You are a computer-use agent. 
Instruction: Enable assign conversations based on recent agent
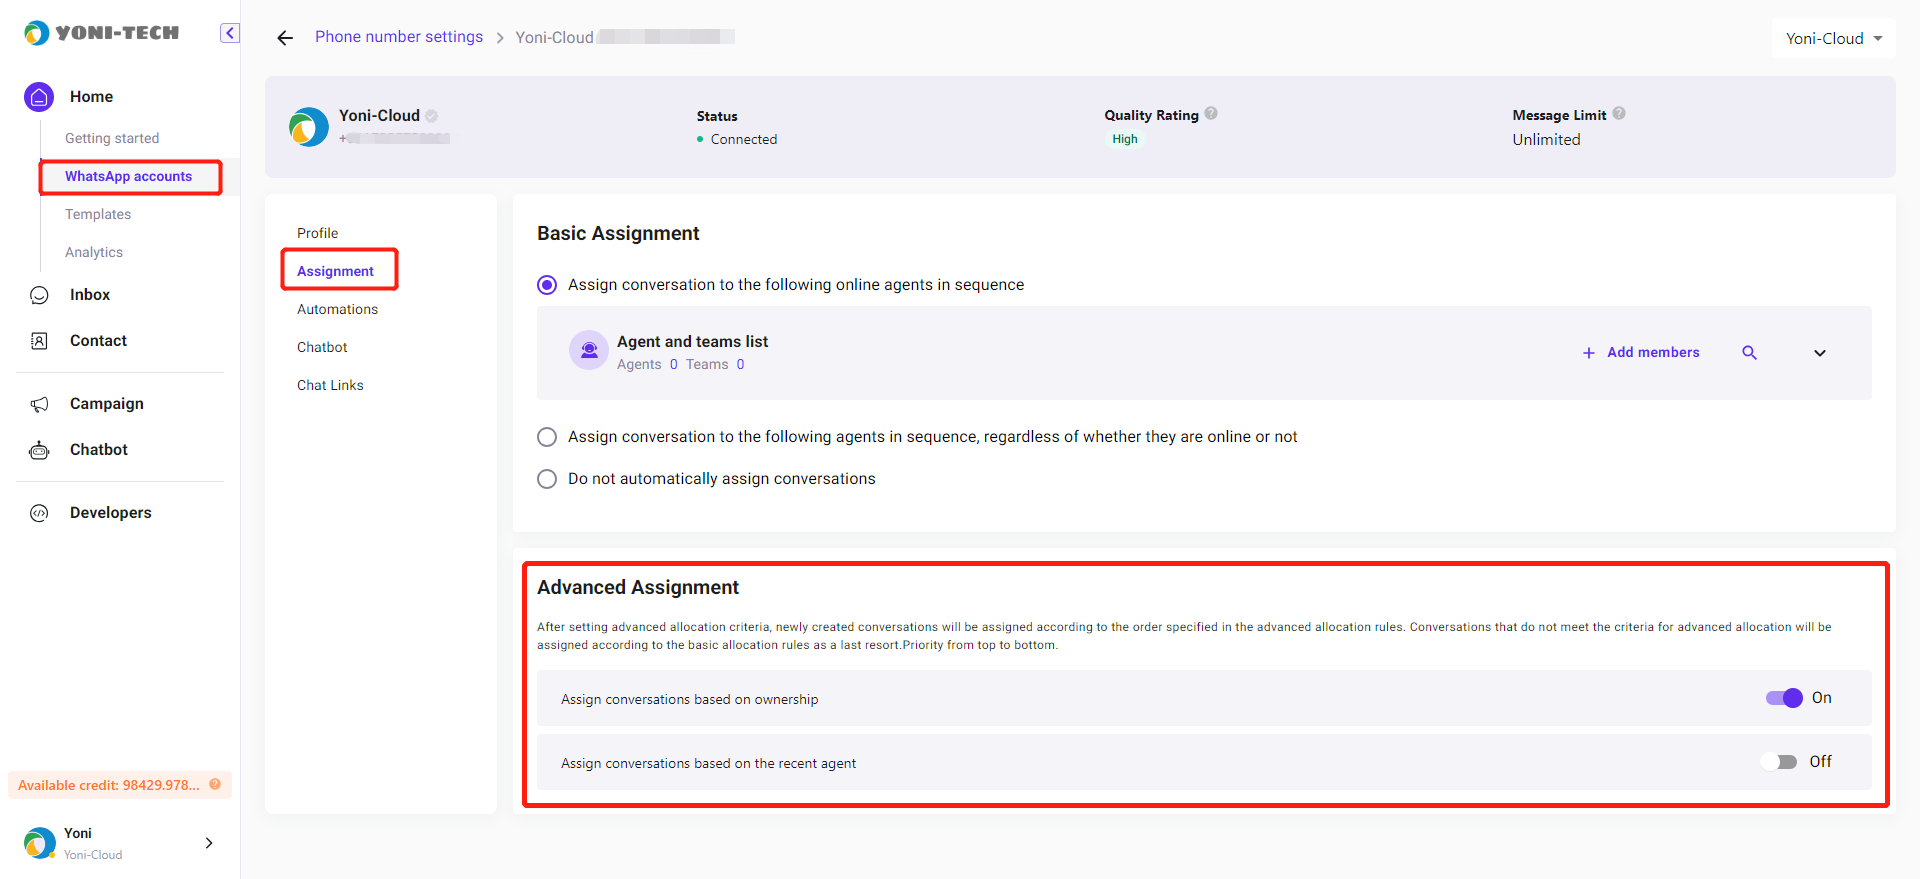pyautogui.click(x=1780, y=762)
